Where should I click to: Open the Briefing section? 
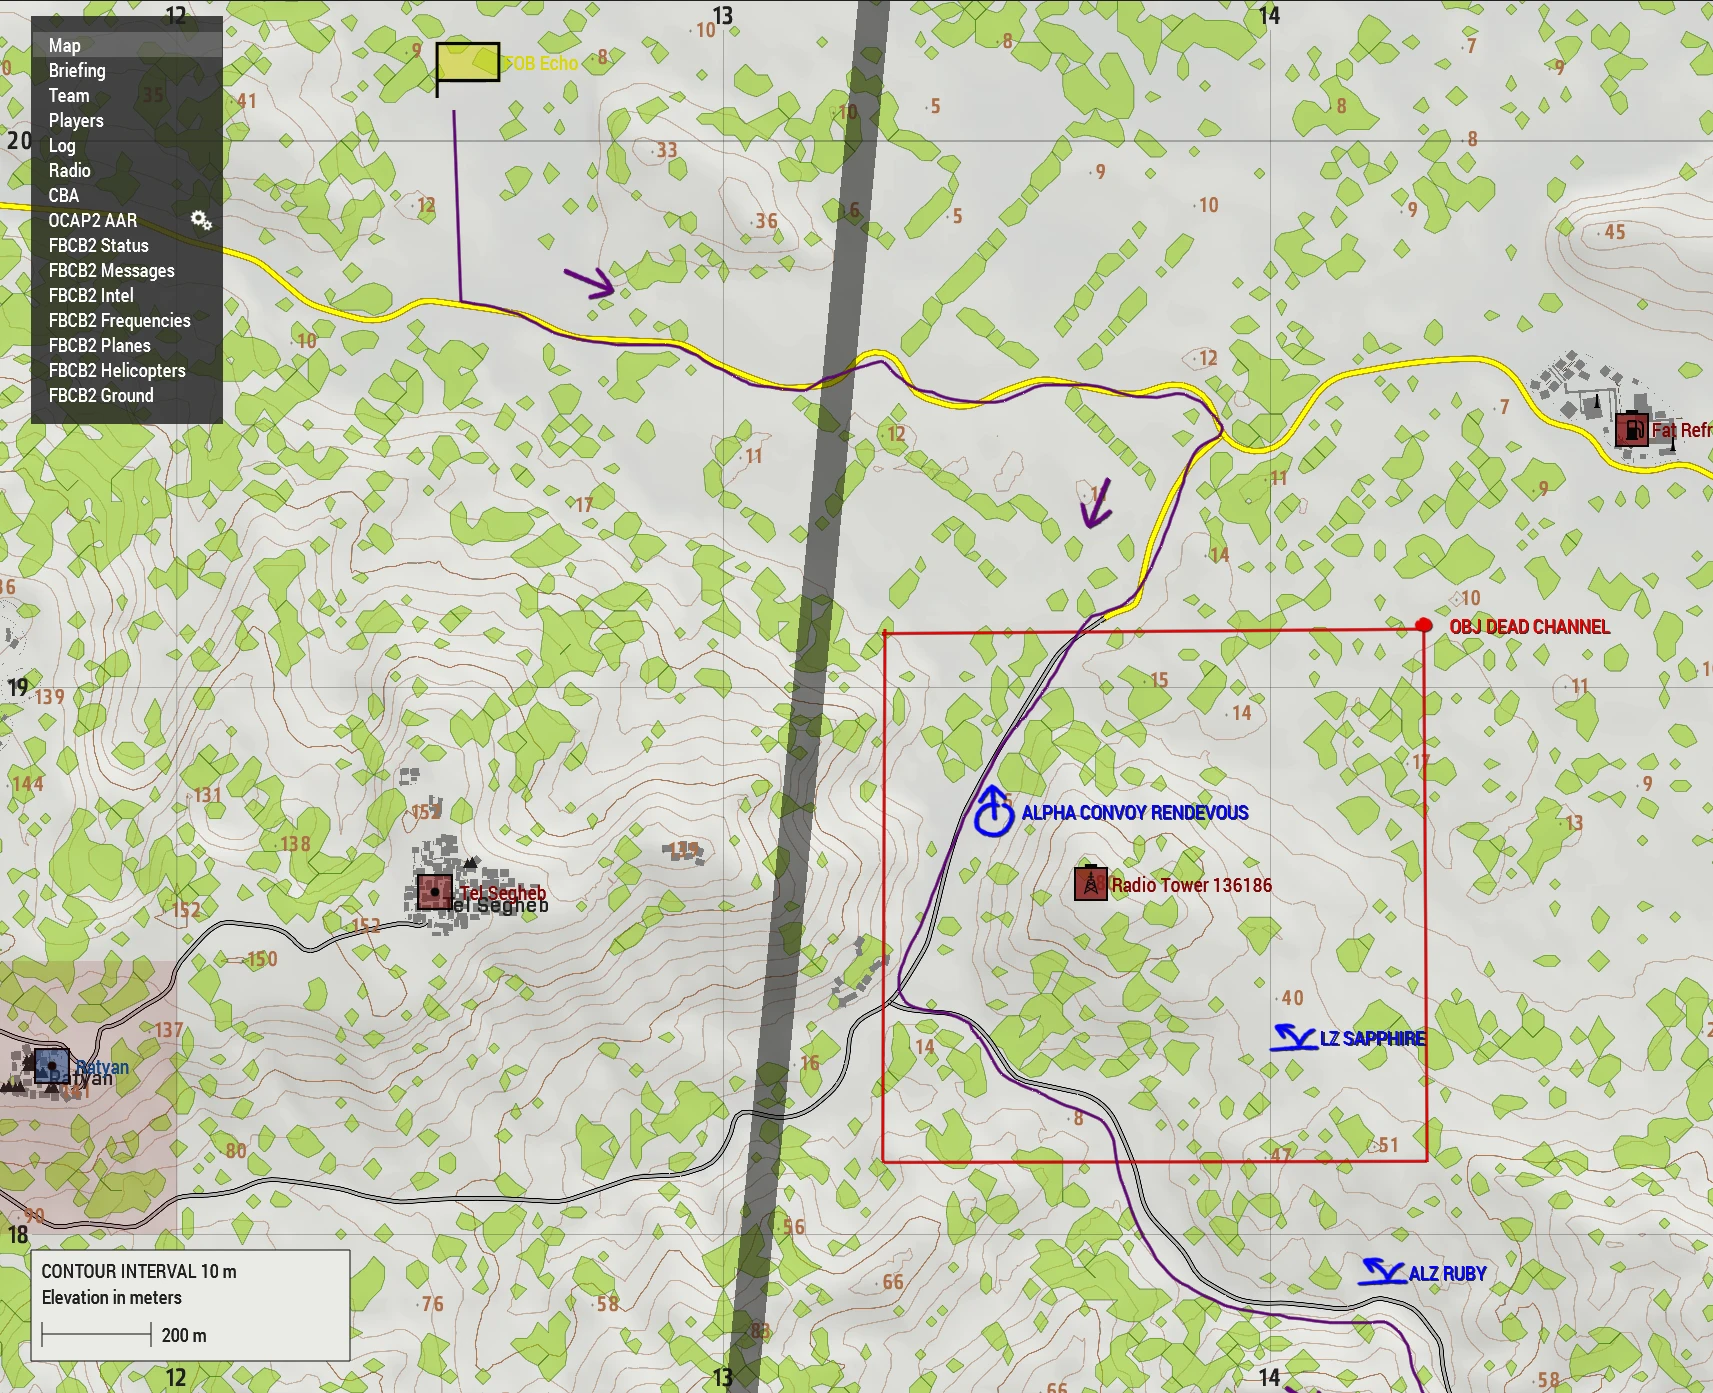[x=77, y=70]
